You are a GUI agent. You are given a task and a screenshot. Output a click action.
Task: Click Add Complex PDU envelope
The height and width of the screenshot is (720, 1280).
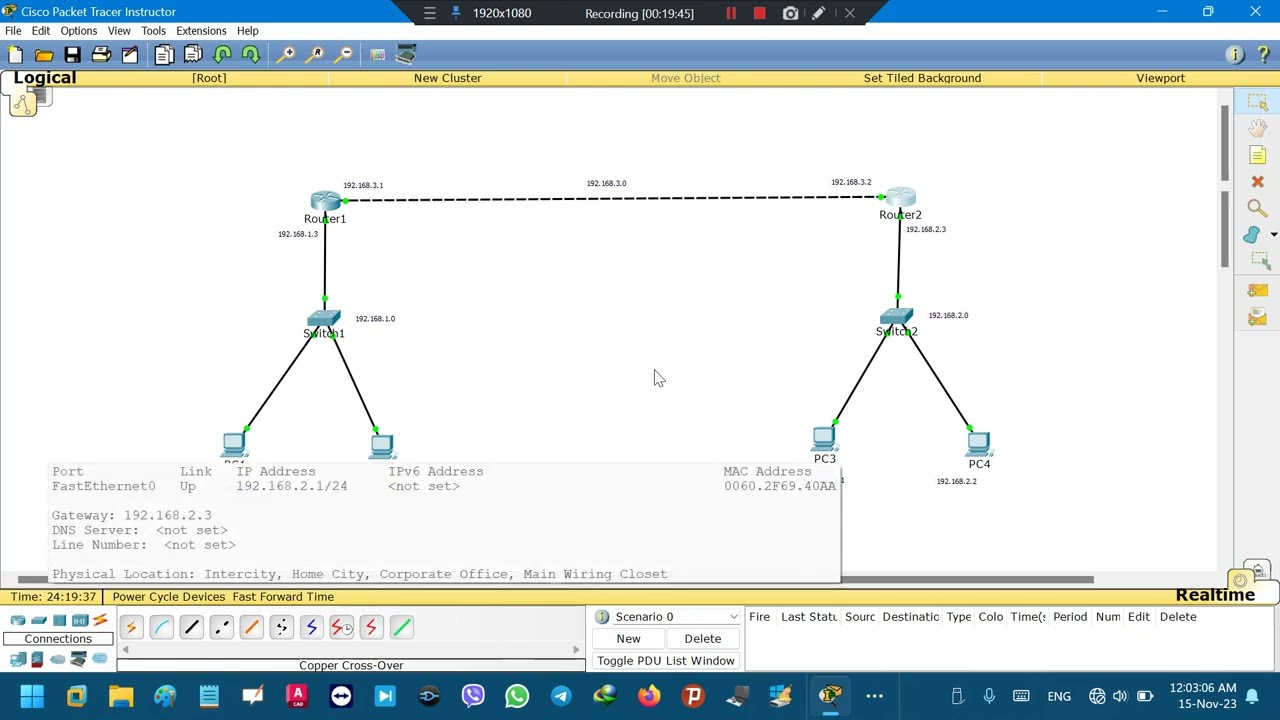coord(1257,317)
